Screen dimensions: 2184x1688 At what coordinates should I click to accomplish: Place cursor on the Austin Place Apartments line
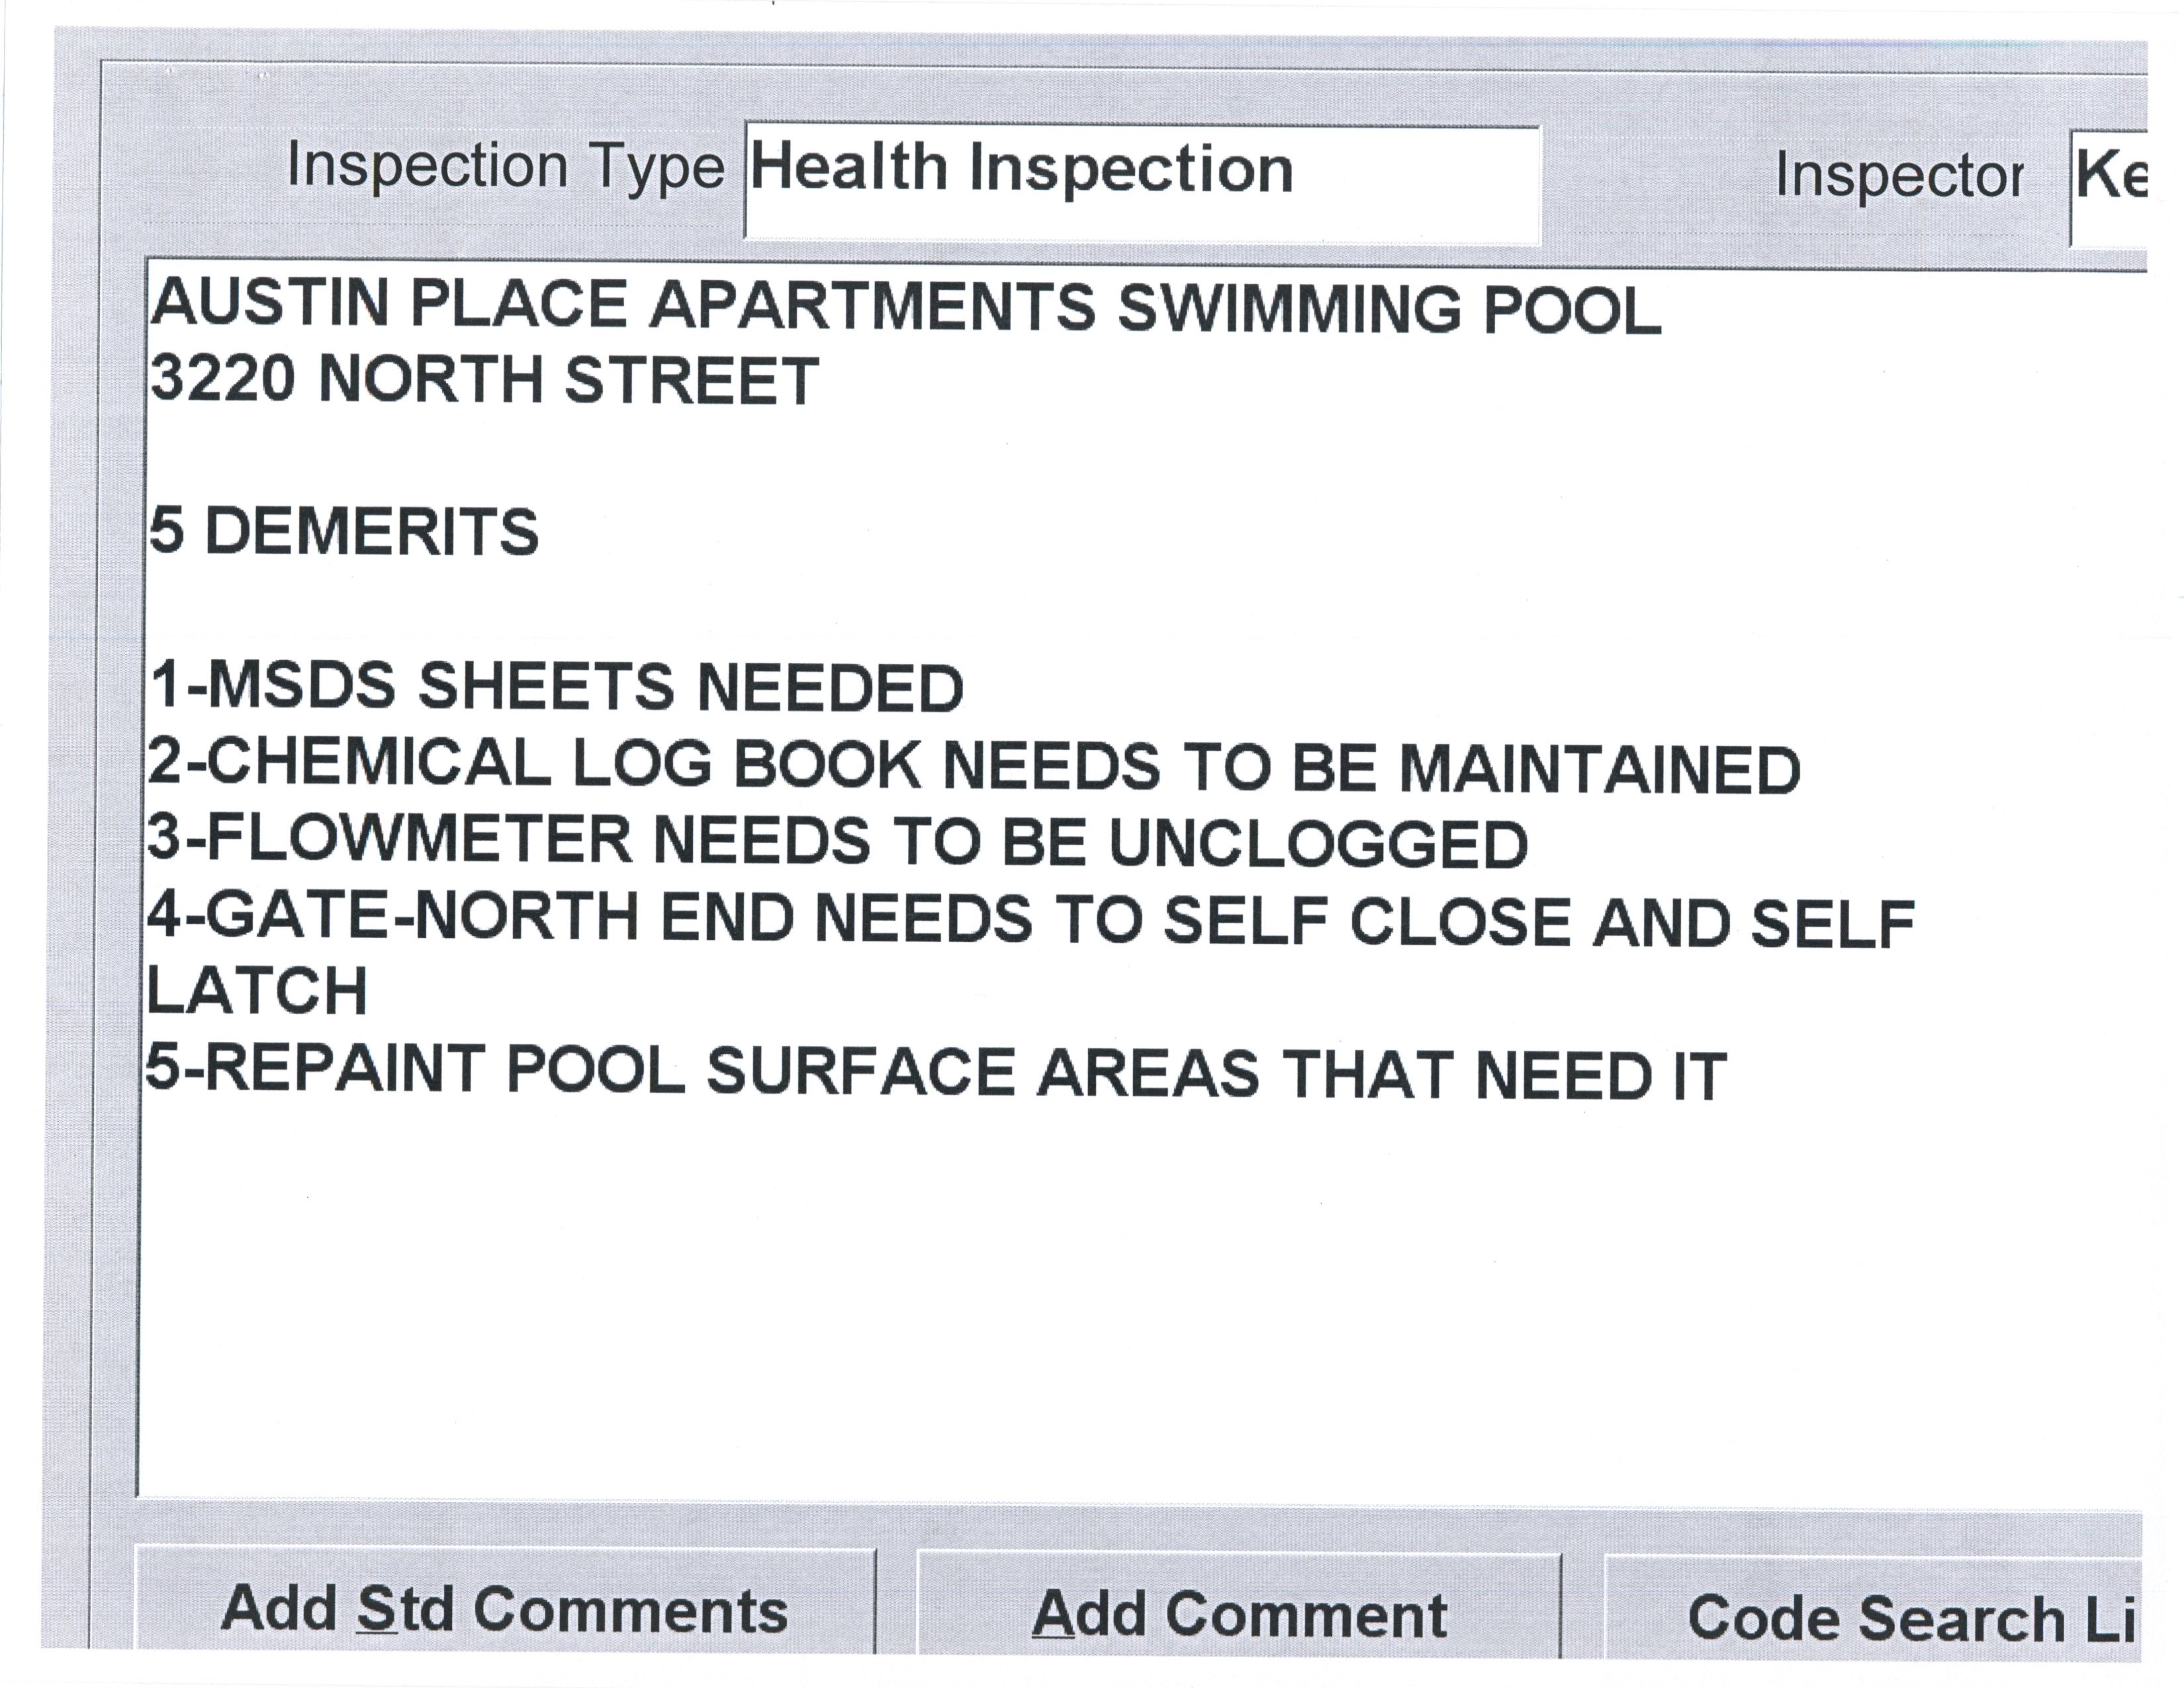tap(905, 306)
